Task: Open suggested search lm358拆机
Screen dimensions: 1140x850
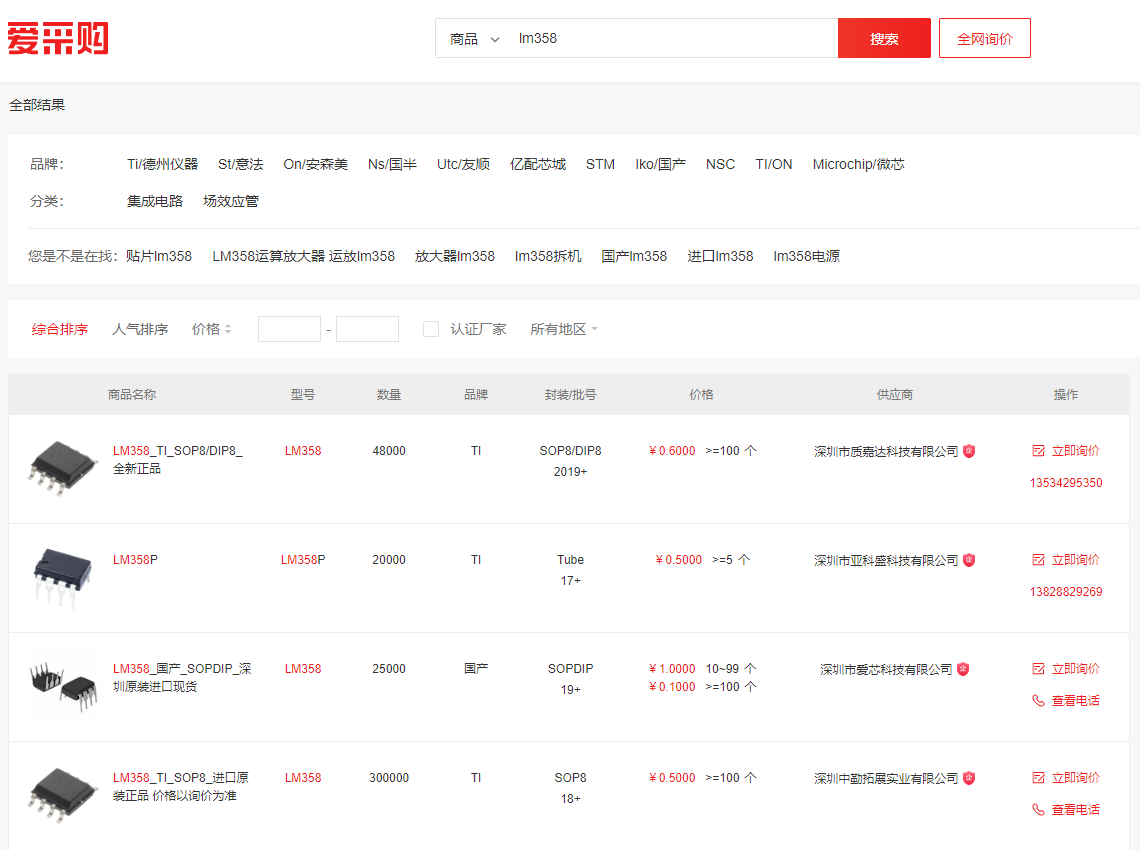Action: point(548,256)
